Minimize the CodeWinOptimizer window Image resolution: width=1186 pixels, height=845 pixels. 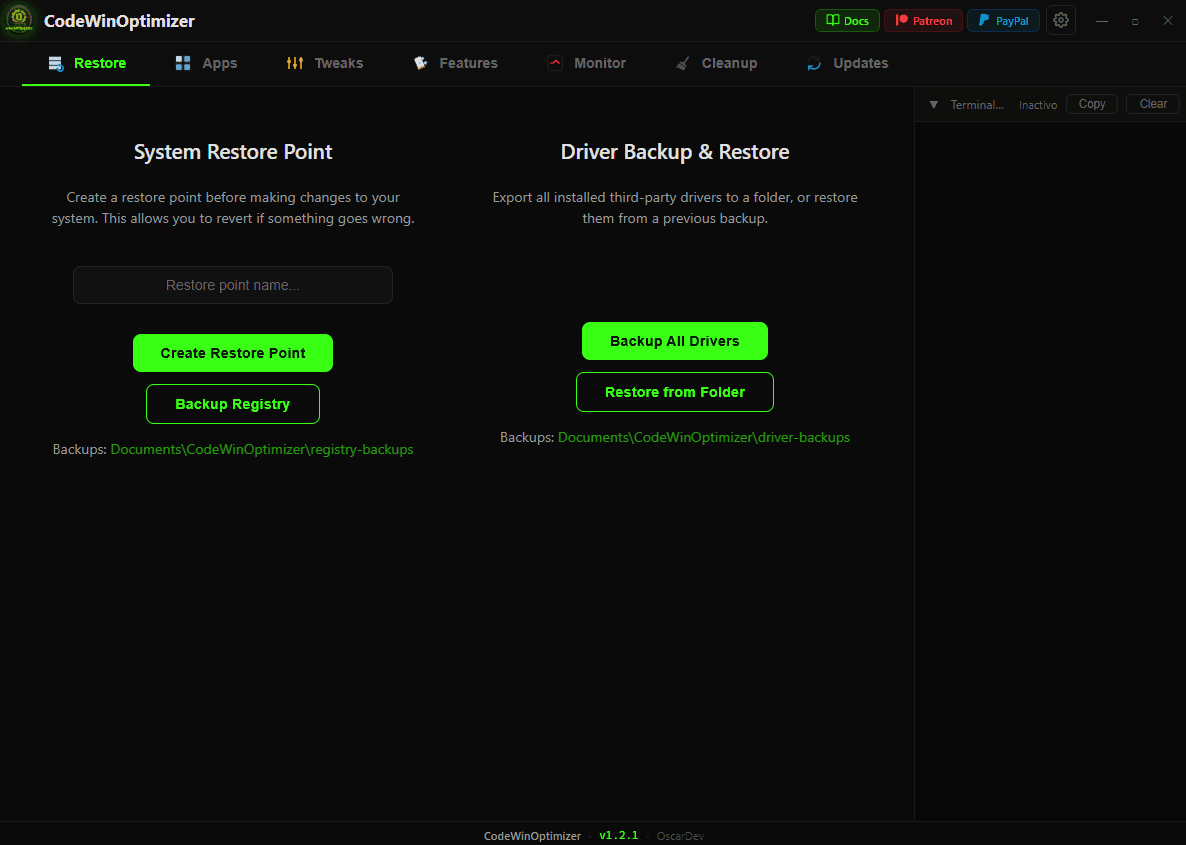pos(1102,21)
